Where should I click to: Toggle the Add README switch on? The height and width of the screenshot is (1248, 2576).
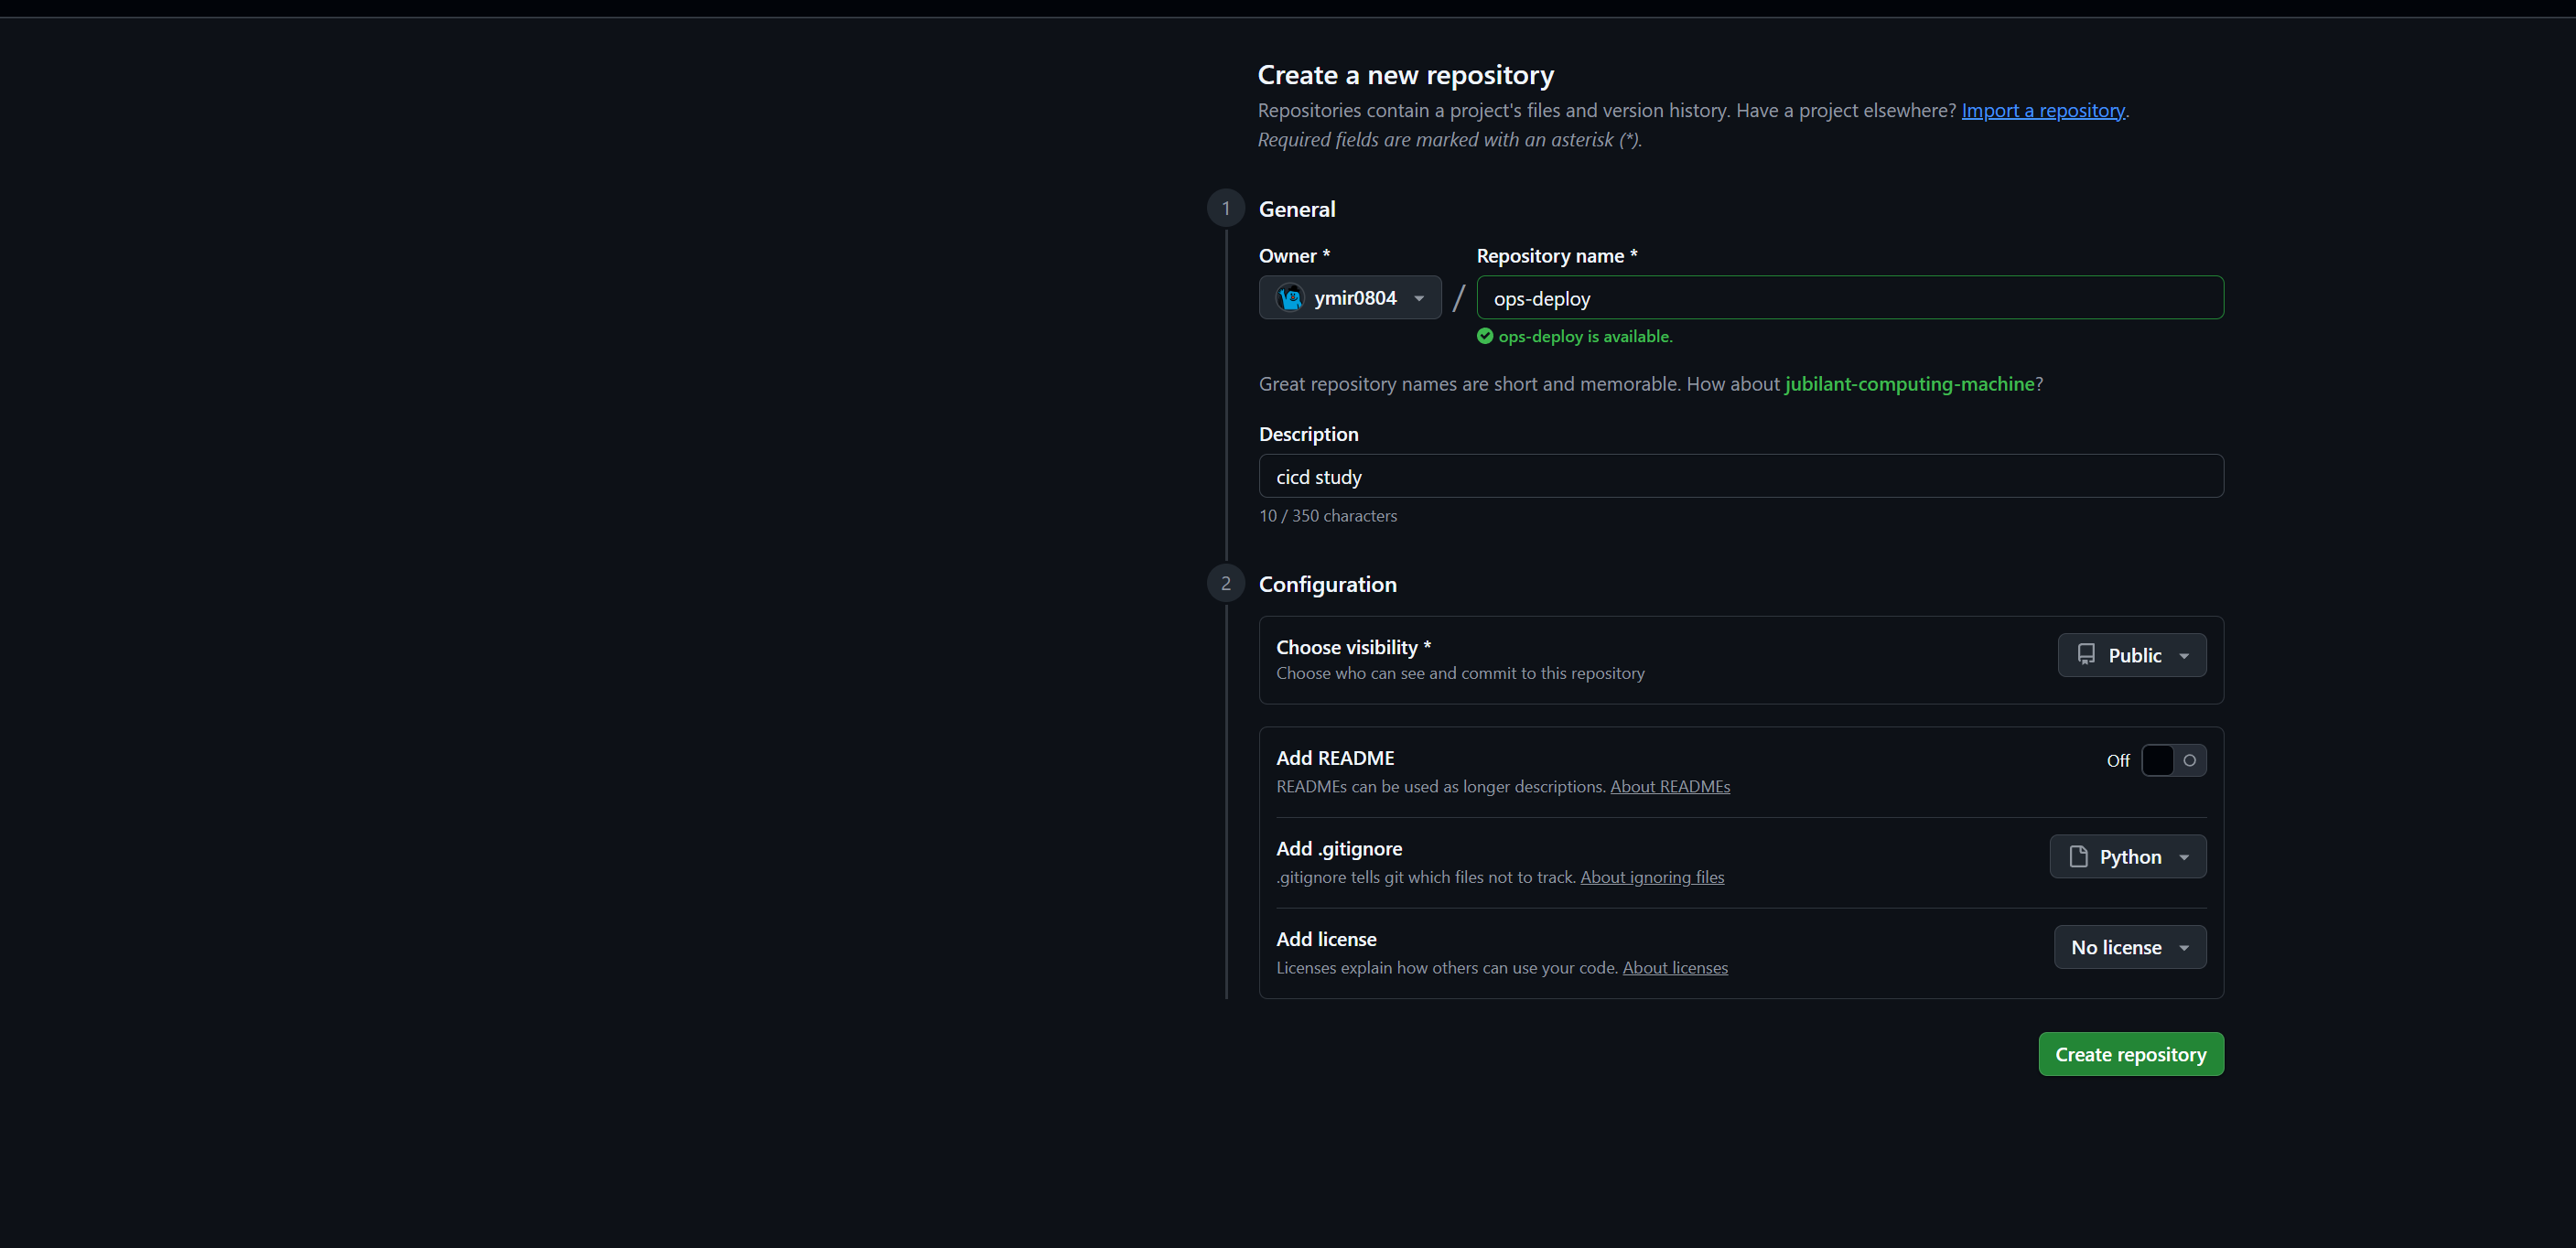(2173, 761)
